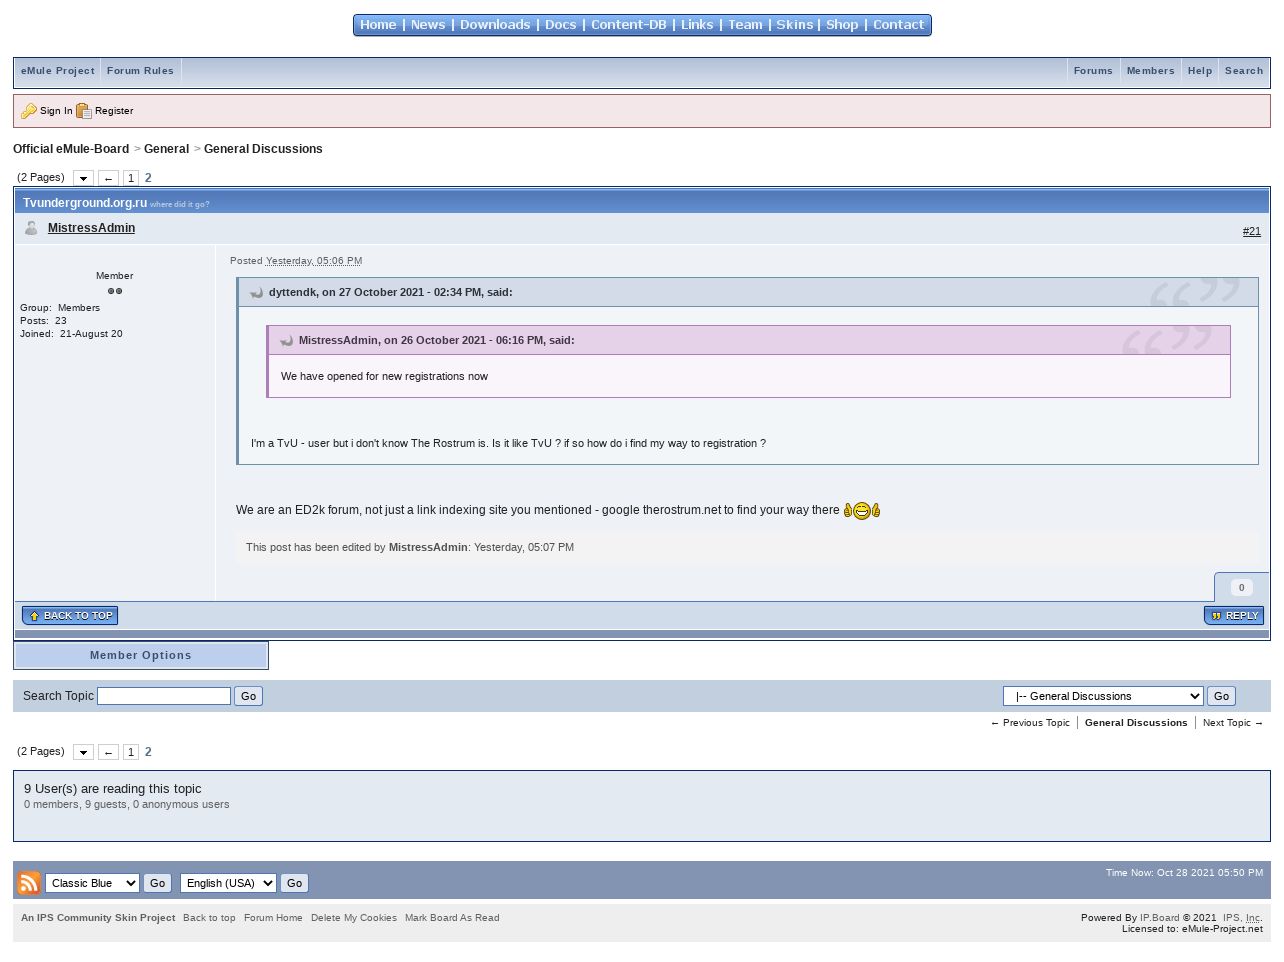1284x962 pixels.
Task: Open the News menu item
Action: 428,25
